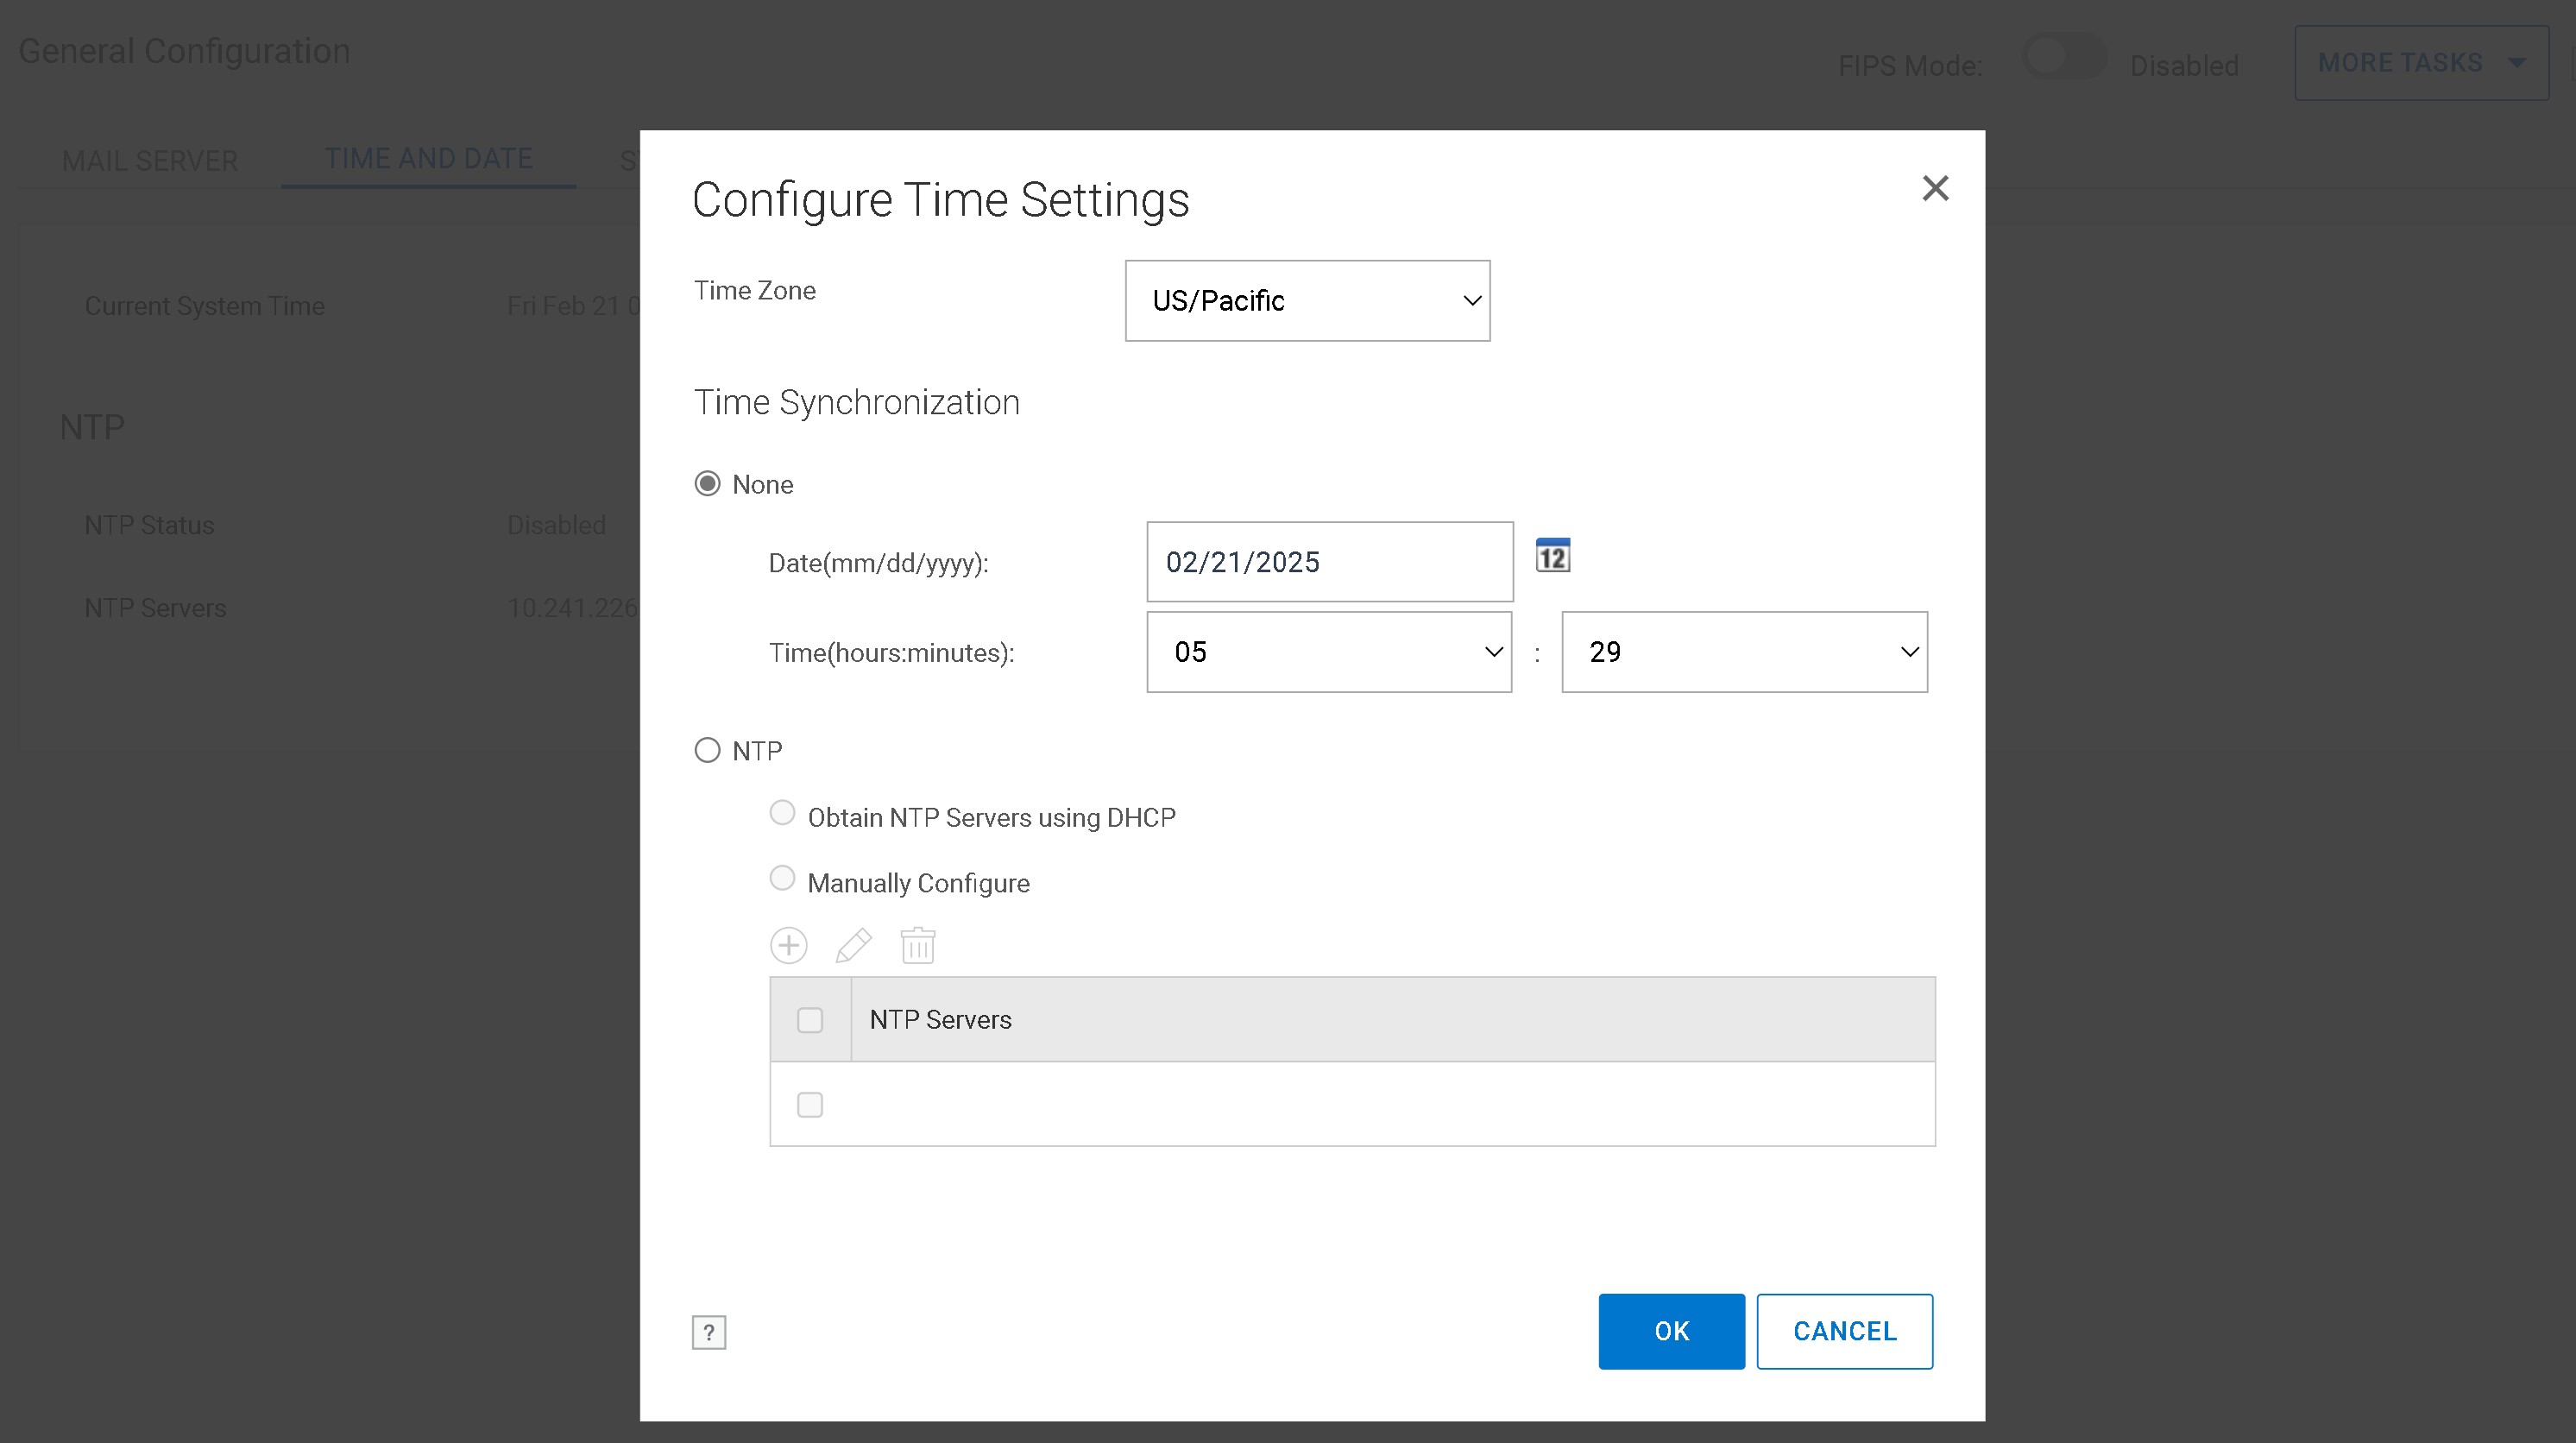Choose the Manually Configure option
The height and width of the screenshot is (1443, 2576).
pos(782,879)
